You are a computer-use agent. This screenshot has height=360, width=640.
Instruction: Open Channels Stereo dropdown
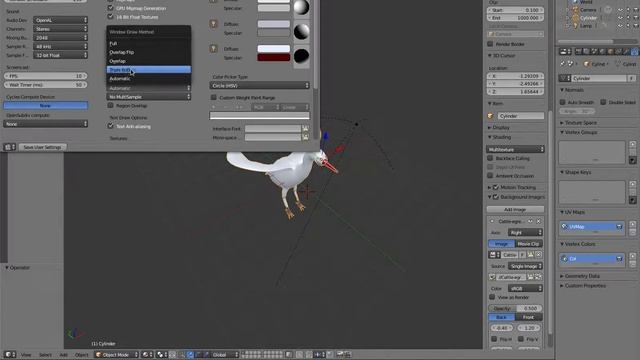60,29
